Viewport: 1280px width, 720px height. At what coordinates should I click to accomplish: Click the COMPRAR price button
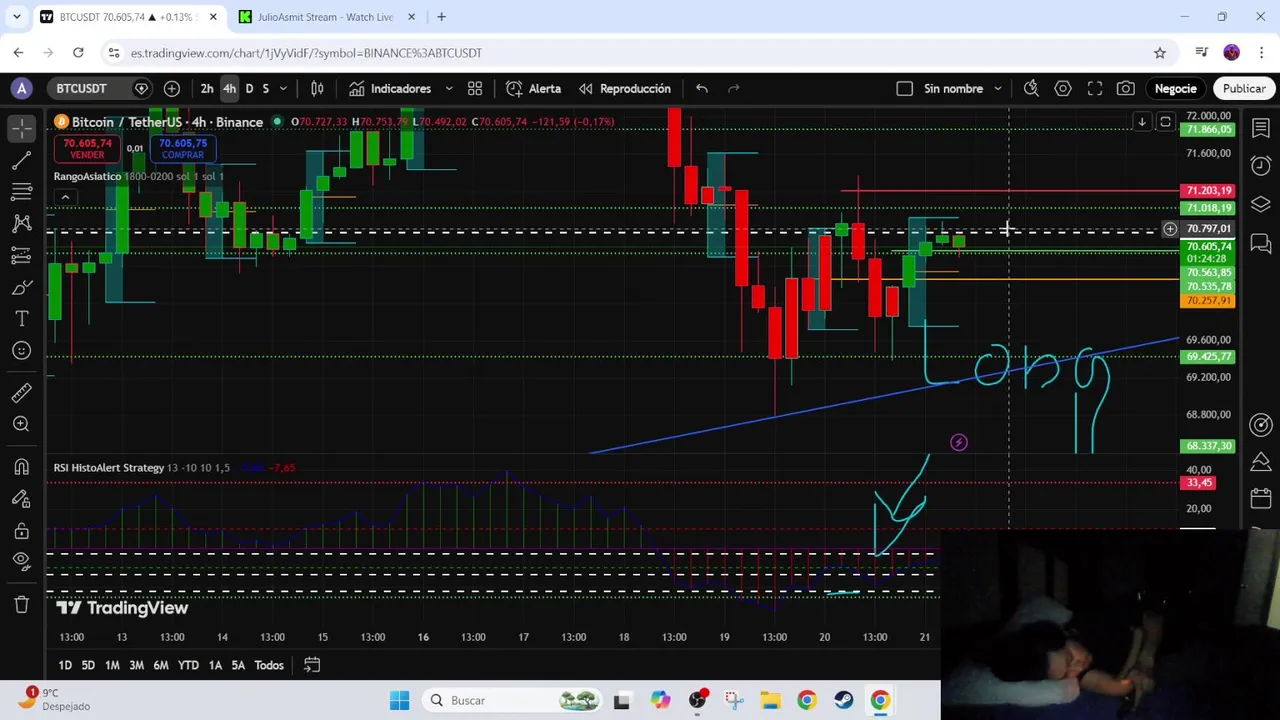point(182,148)
